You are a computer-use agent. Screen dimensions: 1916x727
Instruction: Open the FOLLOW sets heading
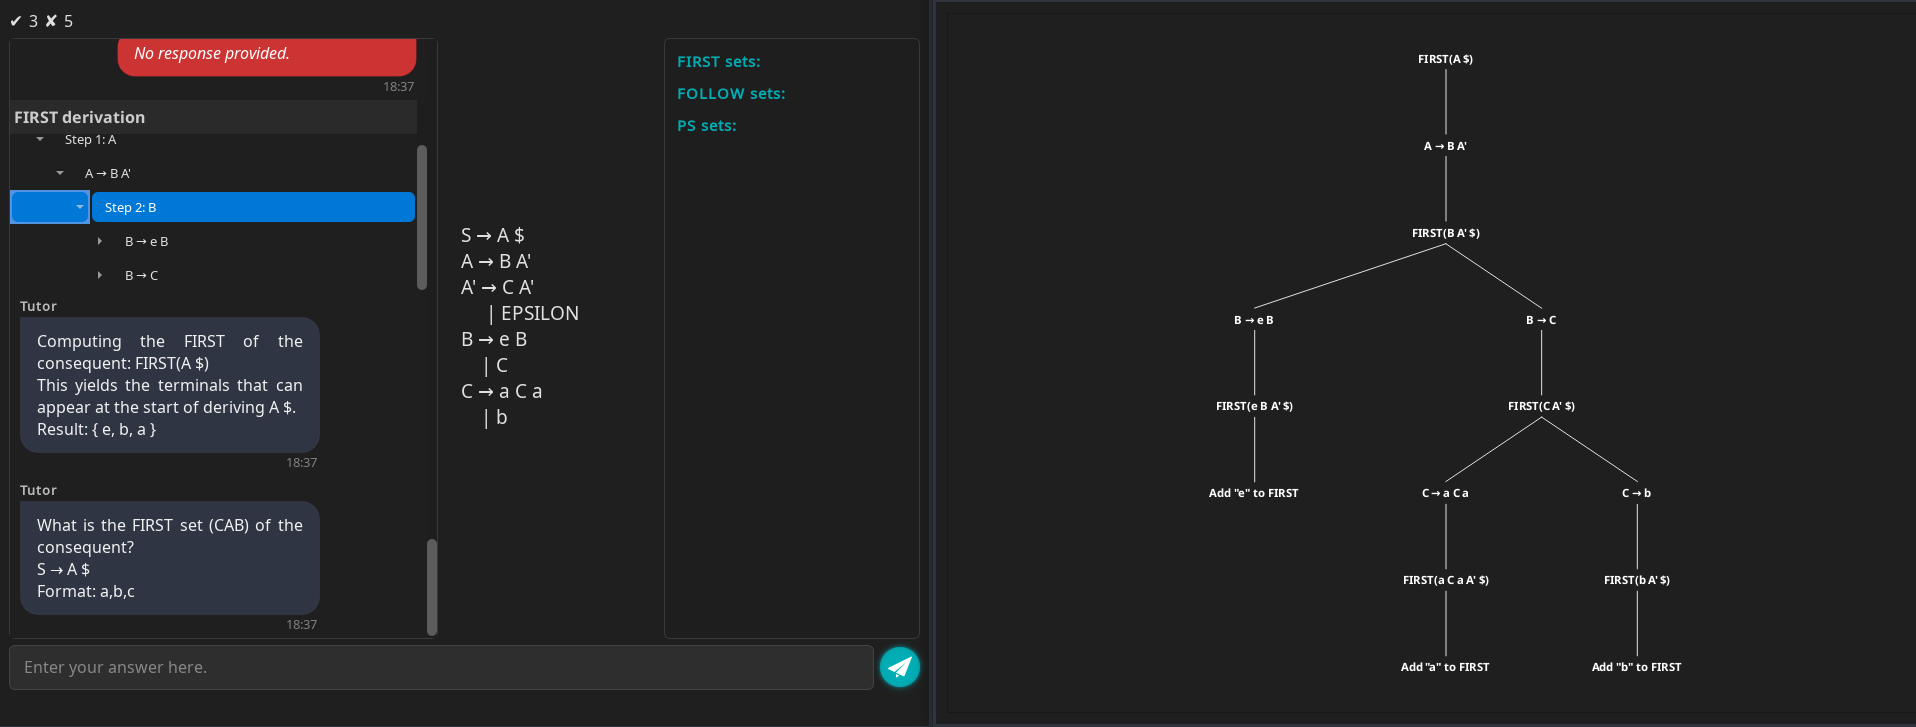731,94
